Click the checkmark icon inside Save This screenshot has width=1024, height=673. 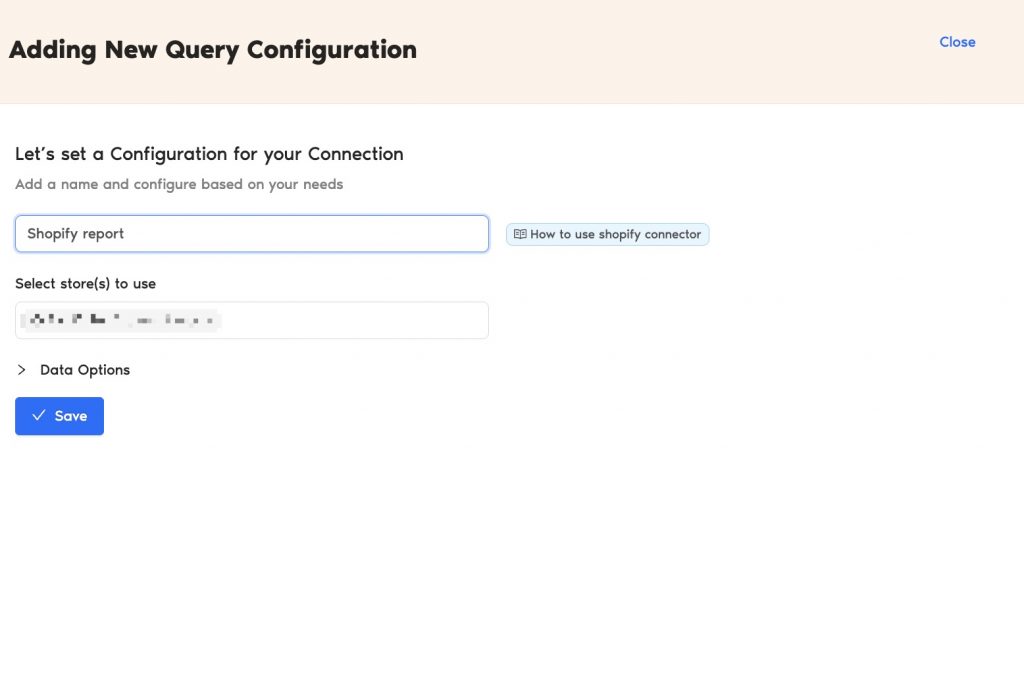38,416
